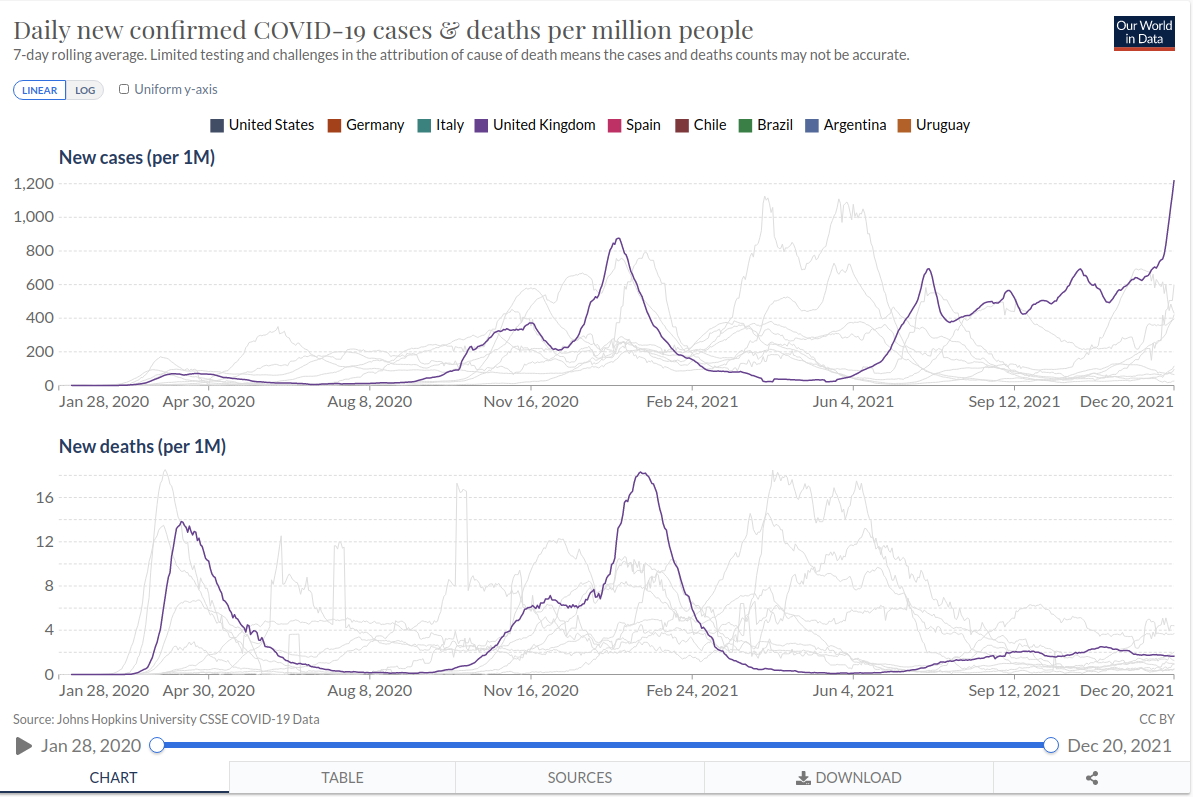Image resolution: width=1193 pixels, height=797 pixels.
Task: Click the timeline end handle
Action: click(x=1051, y=745)
